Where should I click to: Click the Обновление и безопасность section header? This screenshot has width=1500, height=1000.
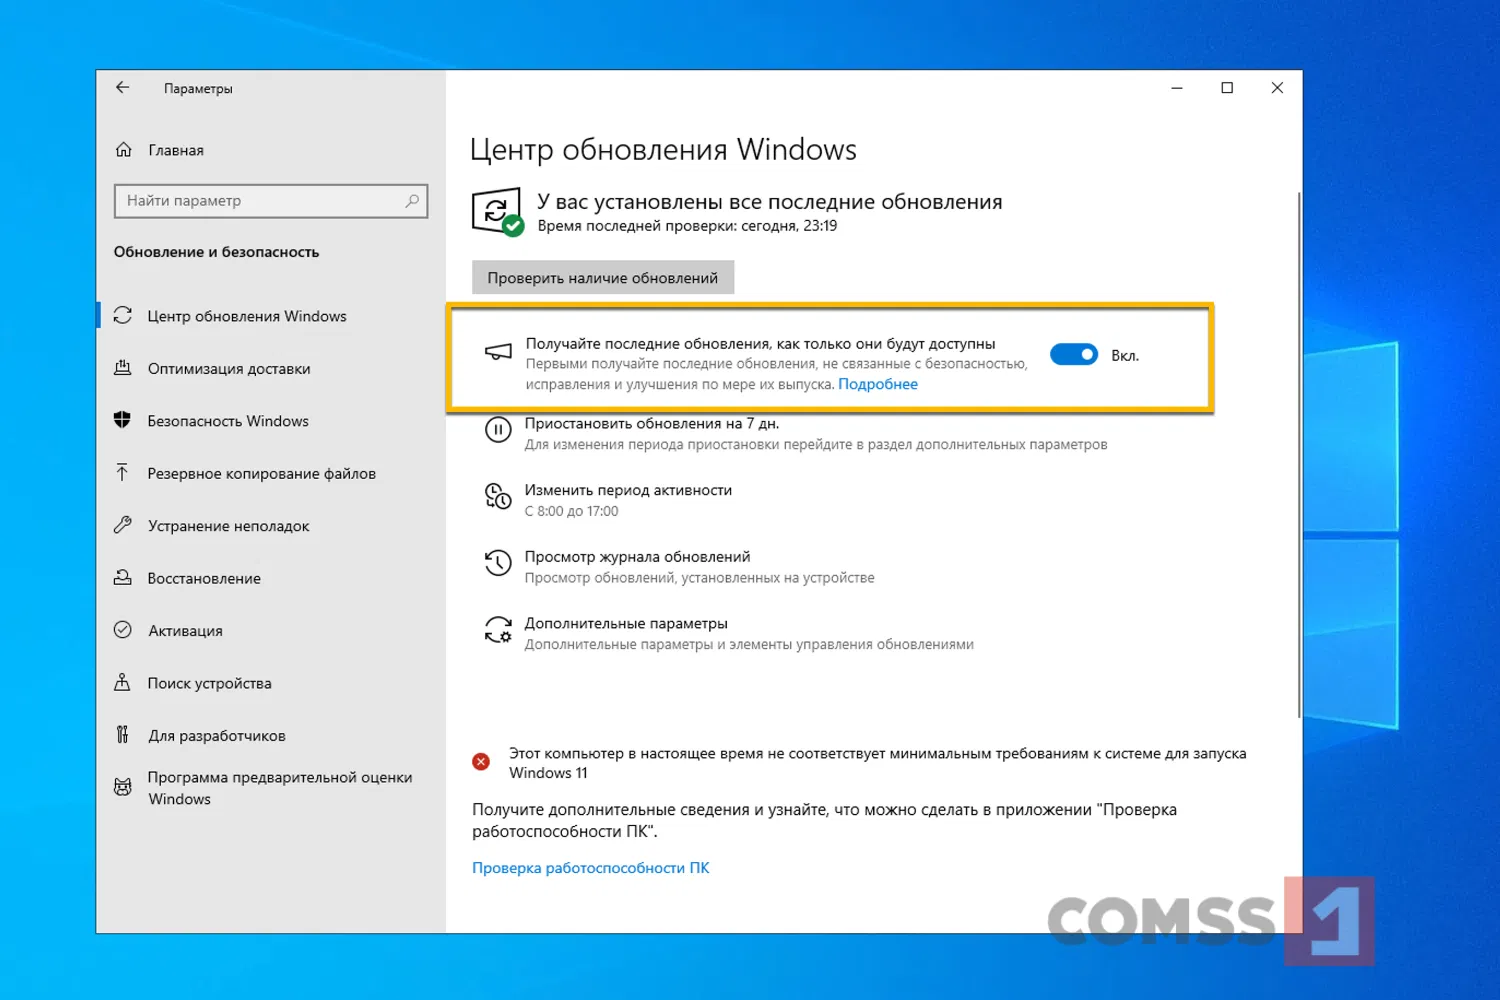(217, 252)
